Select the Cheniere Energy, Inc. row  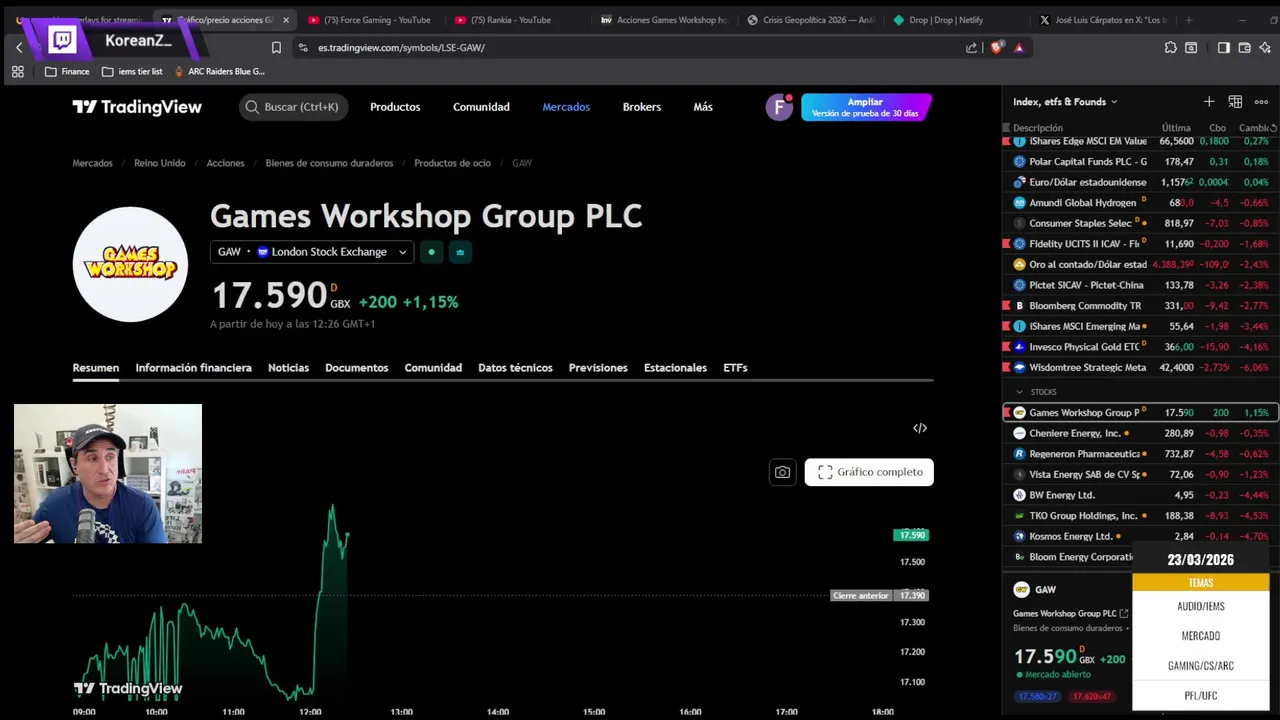1140,433
